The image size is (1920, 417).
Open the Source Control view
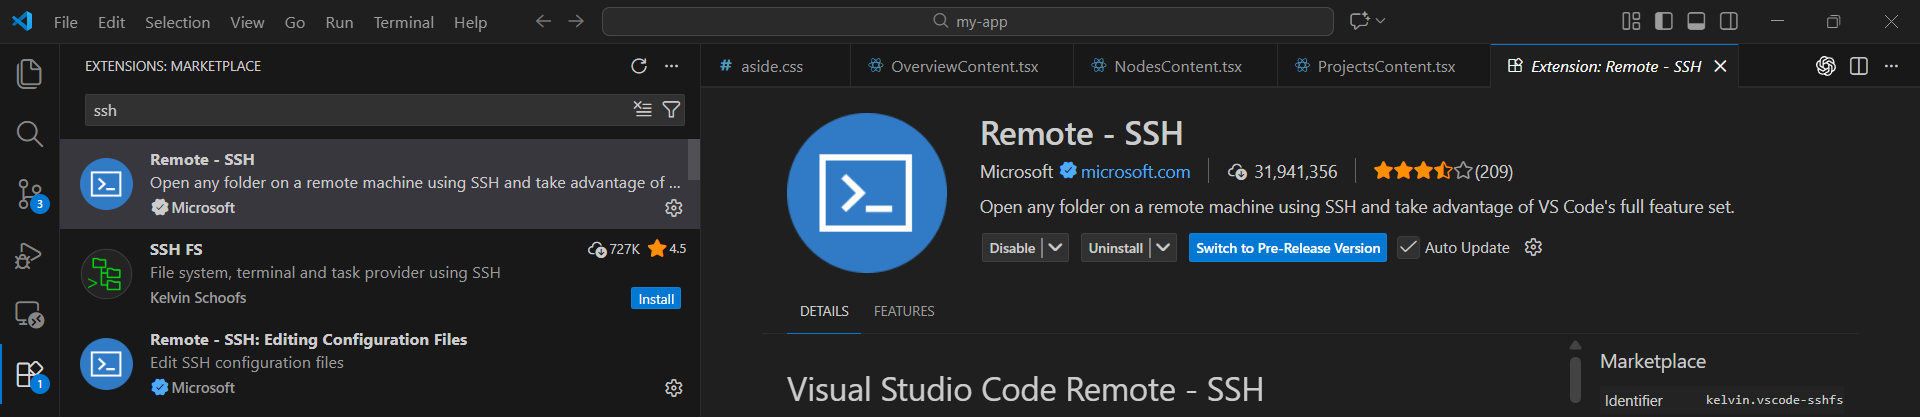pyautogui.click(x=29, y=194)
